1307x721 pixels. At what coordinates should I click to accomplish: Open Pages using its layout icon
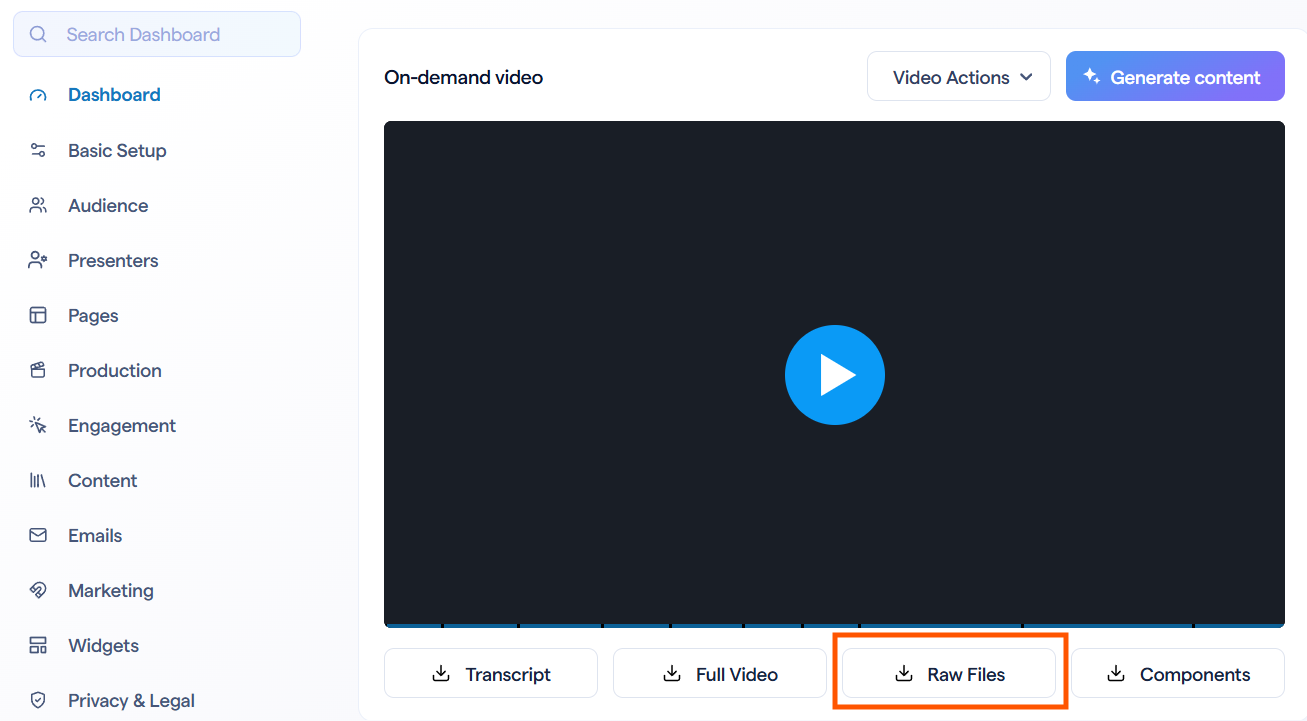[x=38, y=316]
